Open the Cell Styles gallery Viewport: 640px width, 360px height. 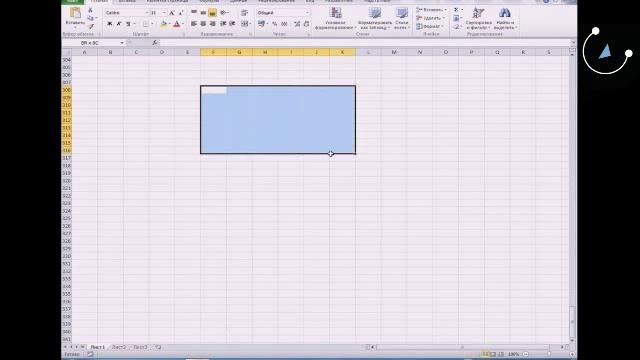click(402, 18)
